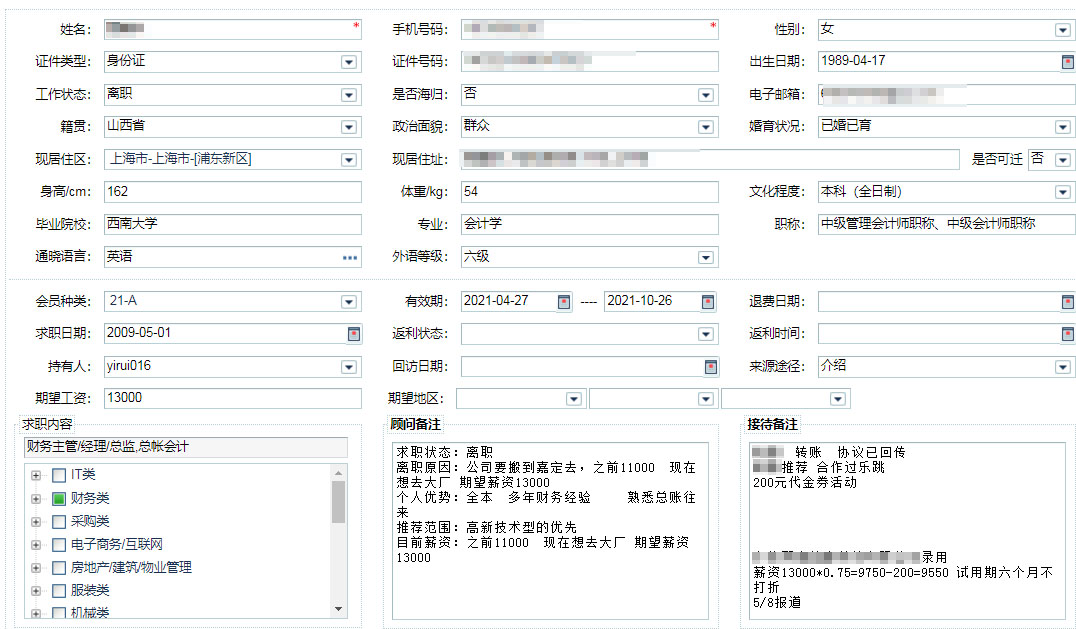This screenshot has height=629, width=1076.
Task: Open the 政治面貌 dropdown
Action: (705, 127)
